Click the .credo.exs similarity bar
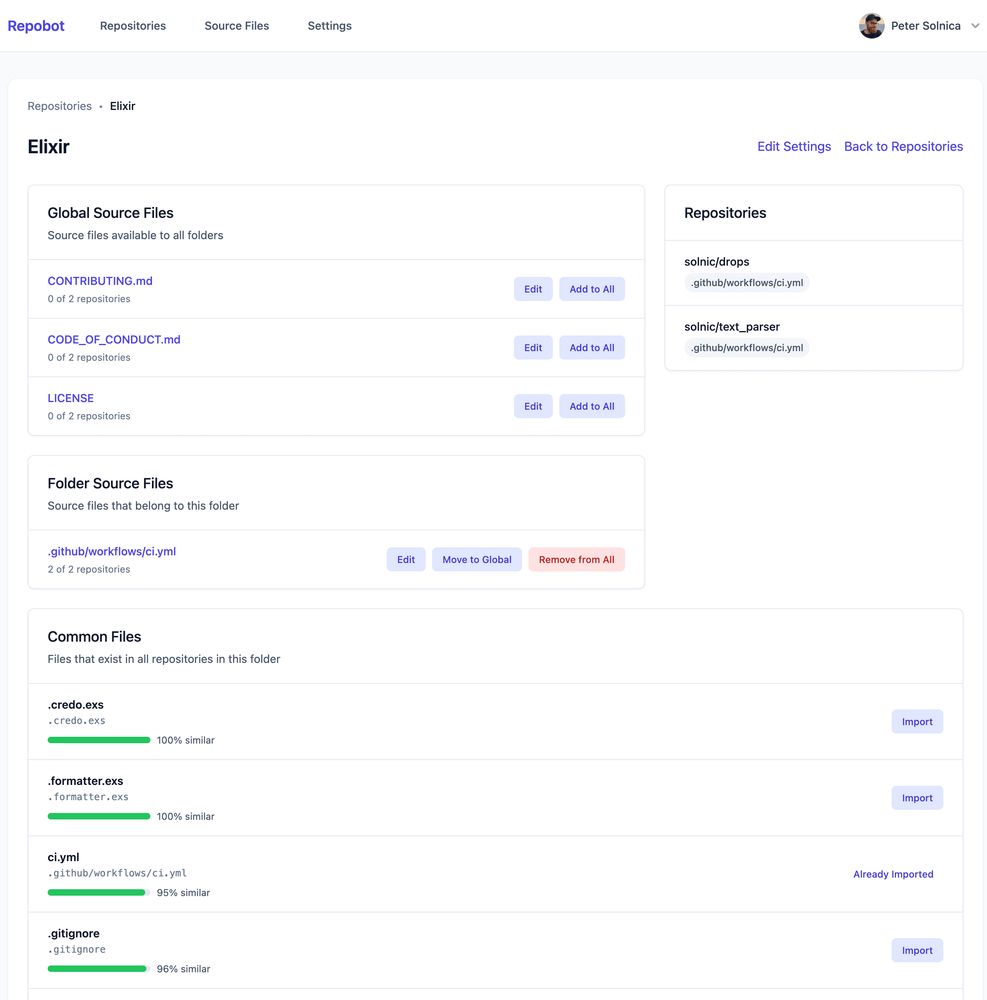The height and width of the screenshot is (1000, 987). point(99,740)
